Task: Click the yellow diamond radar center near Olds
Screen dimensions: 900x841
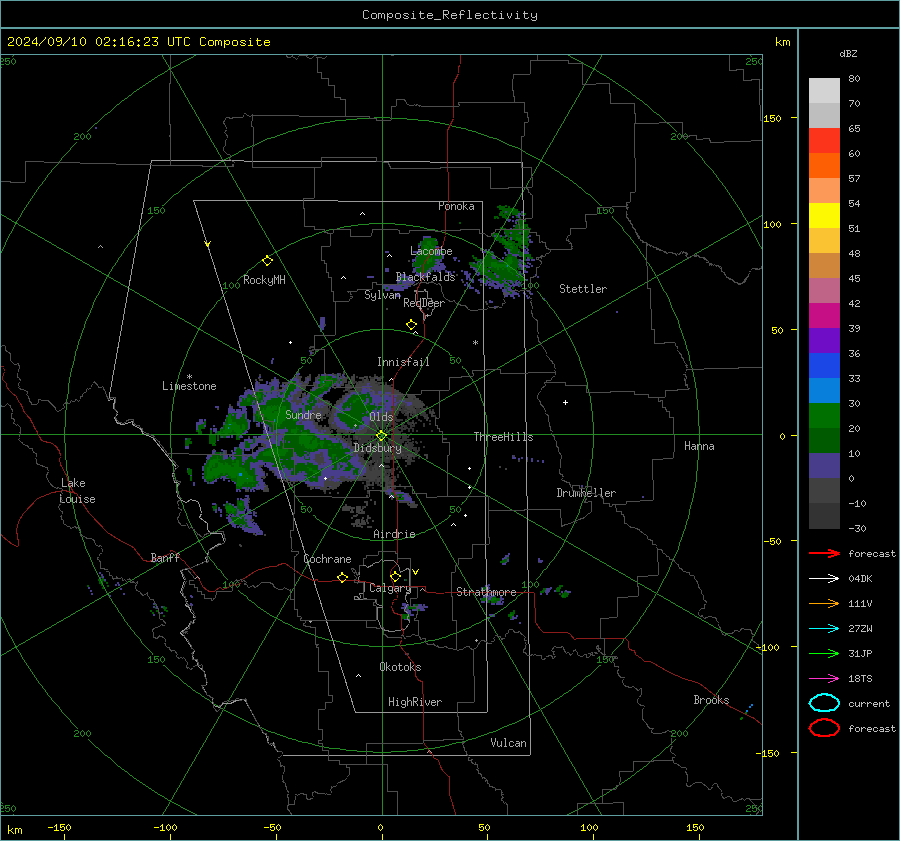Action: (381, 435)
